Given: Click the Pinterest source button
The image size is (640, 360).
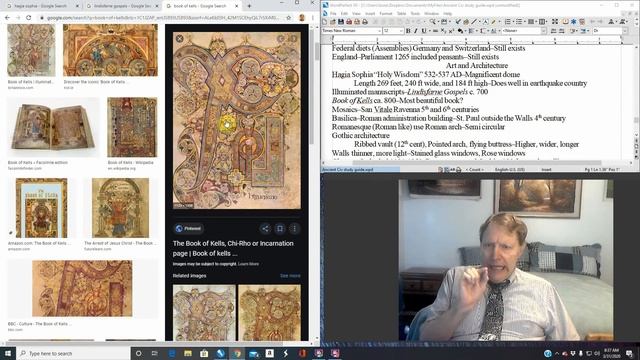Looking at the screenshot, I should point(188,229).
